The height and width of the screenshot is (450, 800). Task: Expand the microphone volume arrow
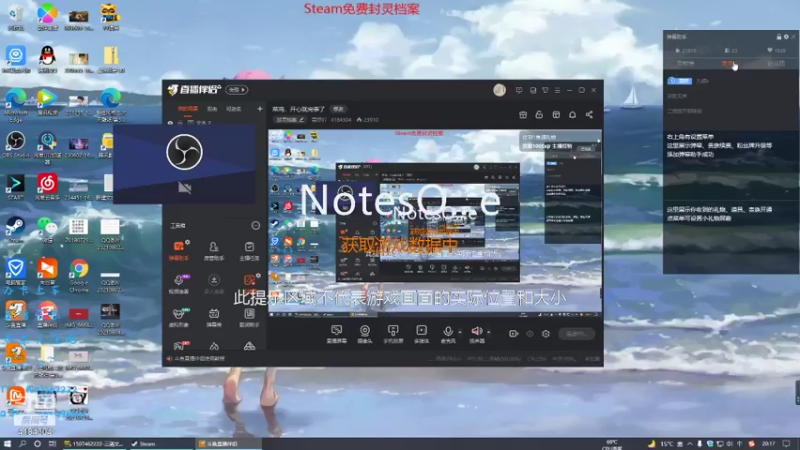pos(460,332)
